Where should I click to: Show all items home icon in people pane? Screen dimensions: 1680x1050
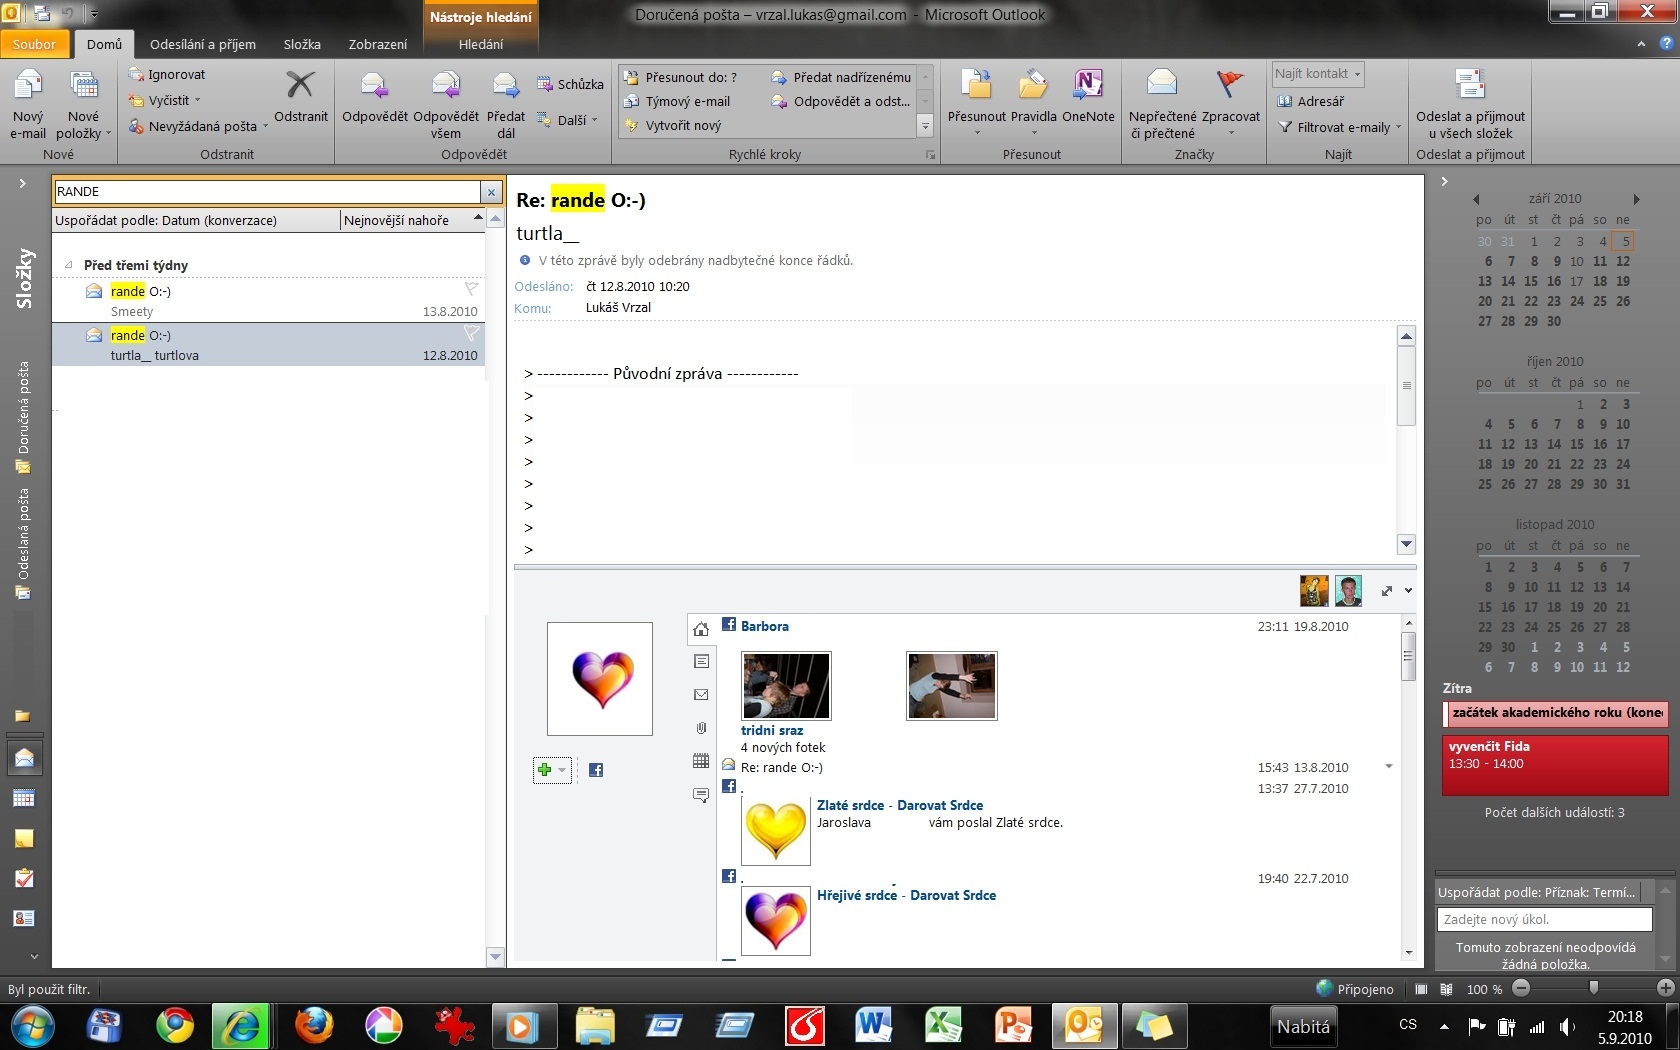pyautogui.click(x=701, y=629)
